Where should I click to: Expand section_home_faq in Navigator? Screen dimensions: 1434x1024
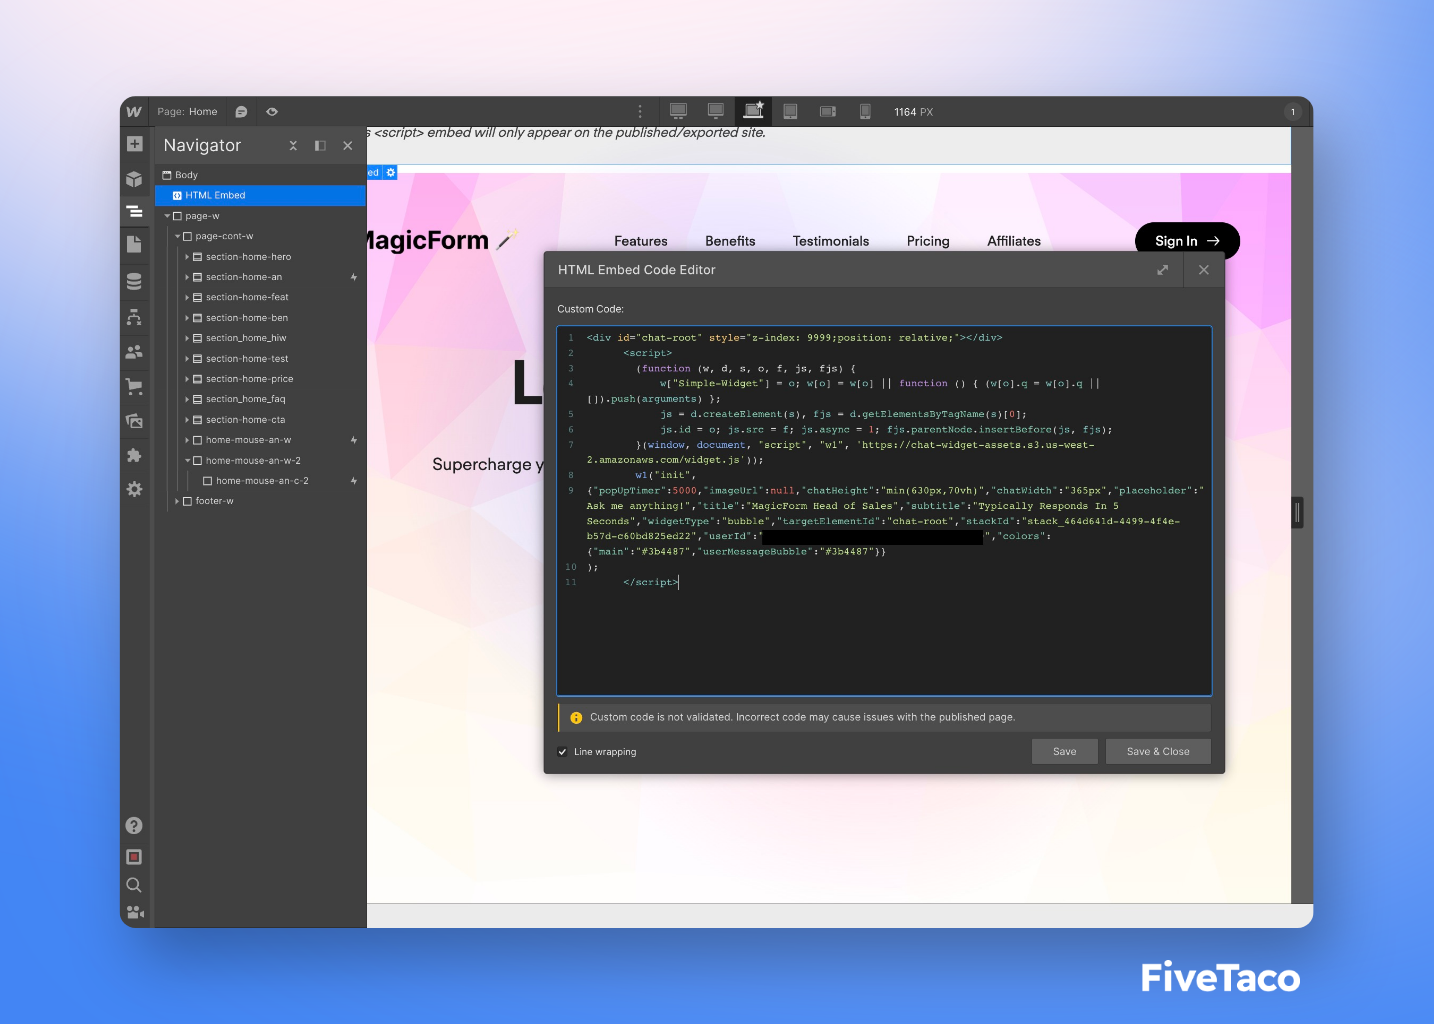click(x=187, y=399)
